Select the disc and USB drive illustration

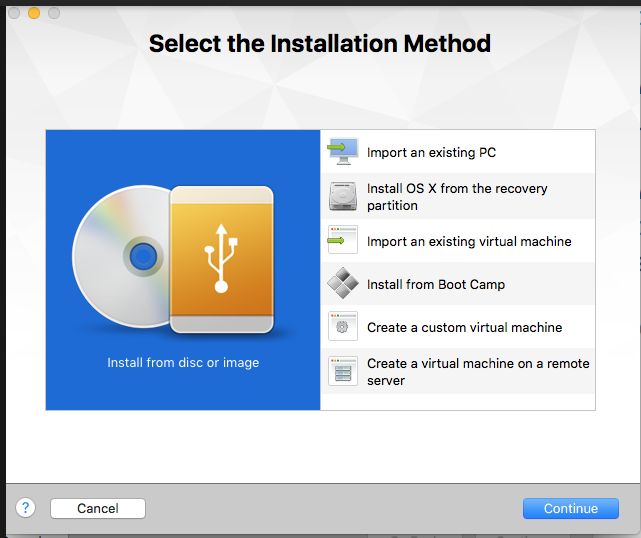tap(173, 259)
